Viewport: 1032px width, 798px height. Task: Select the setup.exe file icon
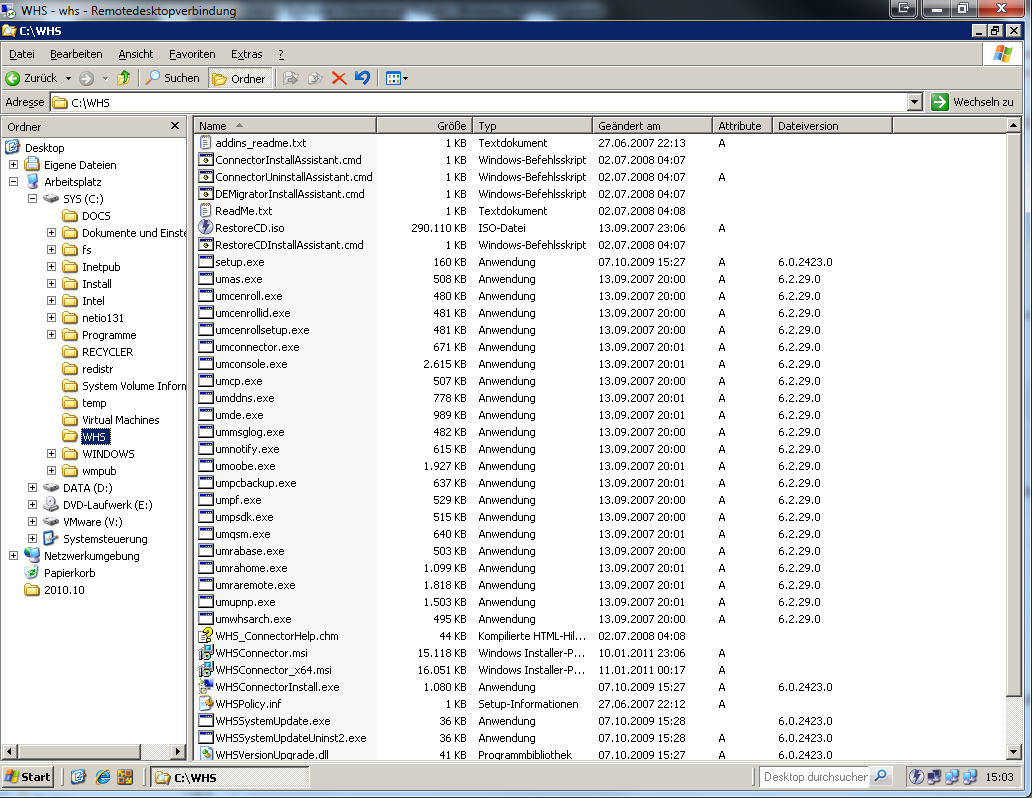click(x=205, y=262)
